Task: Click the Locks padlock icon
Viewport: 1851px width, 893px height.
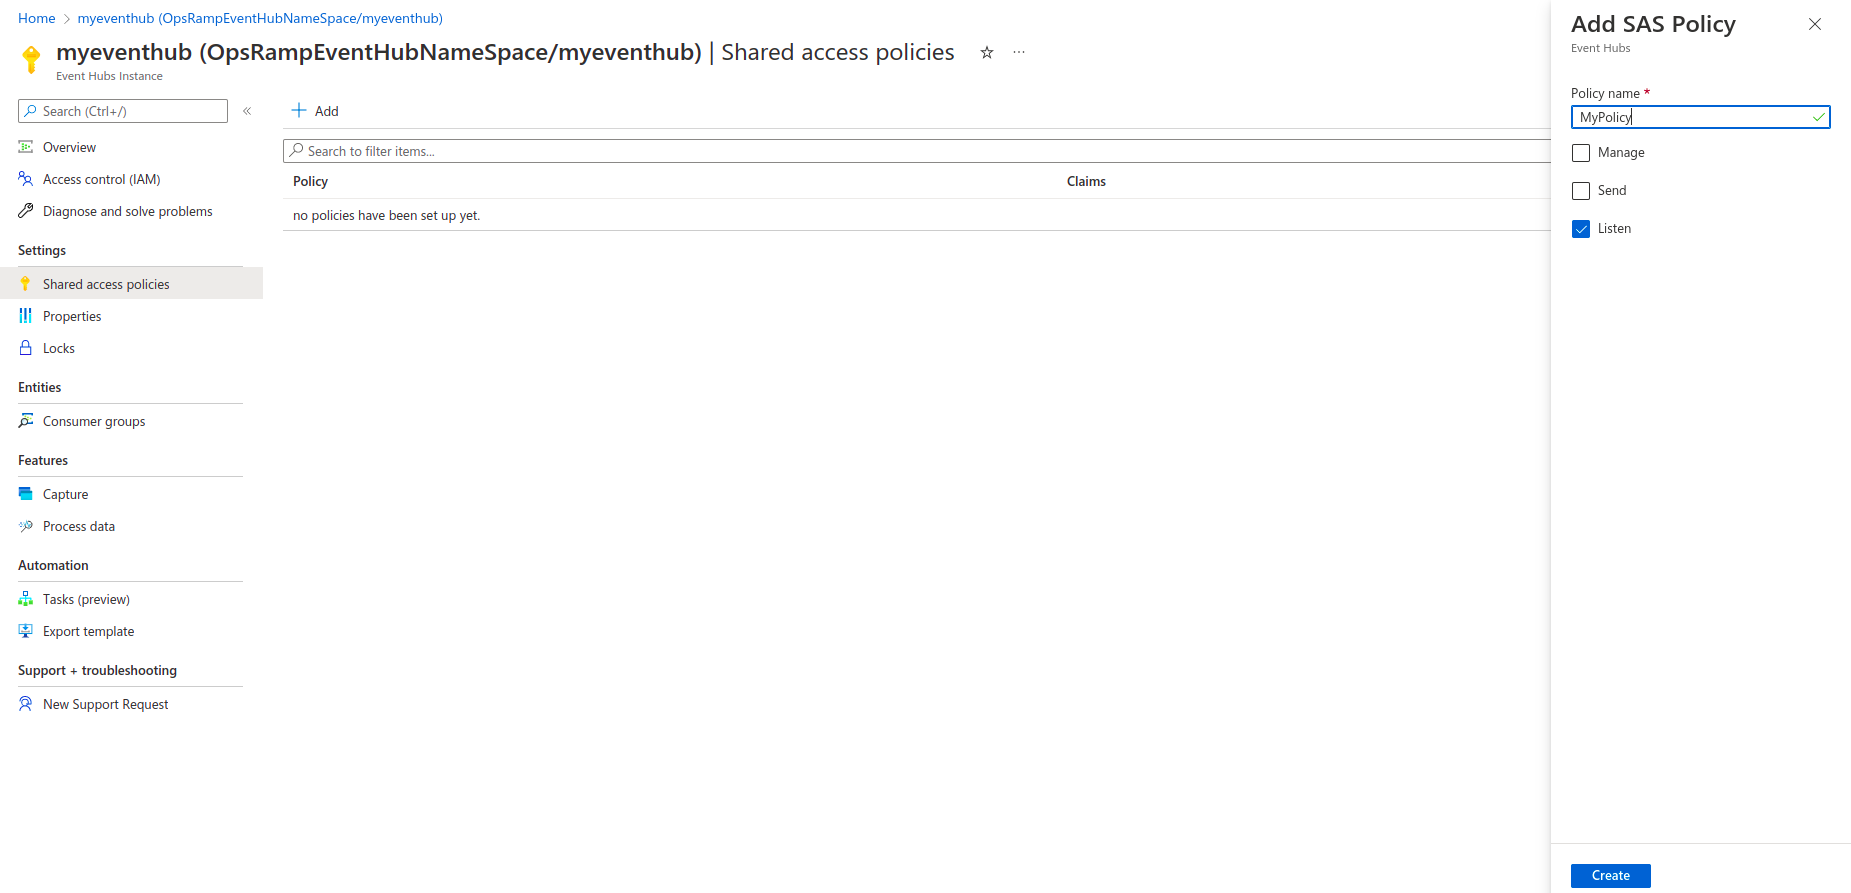Action: (26, 348)
